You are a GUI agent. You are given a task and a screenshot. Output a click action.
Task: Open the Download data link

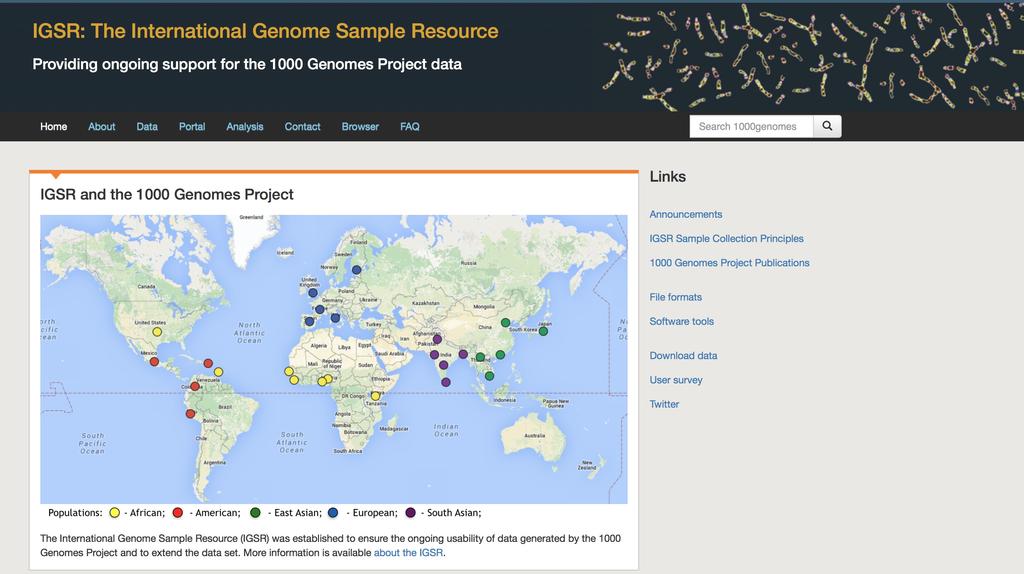point(683,356)
